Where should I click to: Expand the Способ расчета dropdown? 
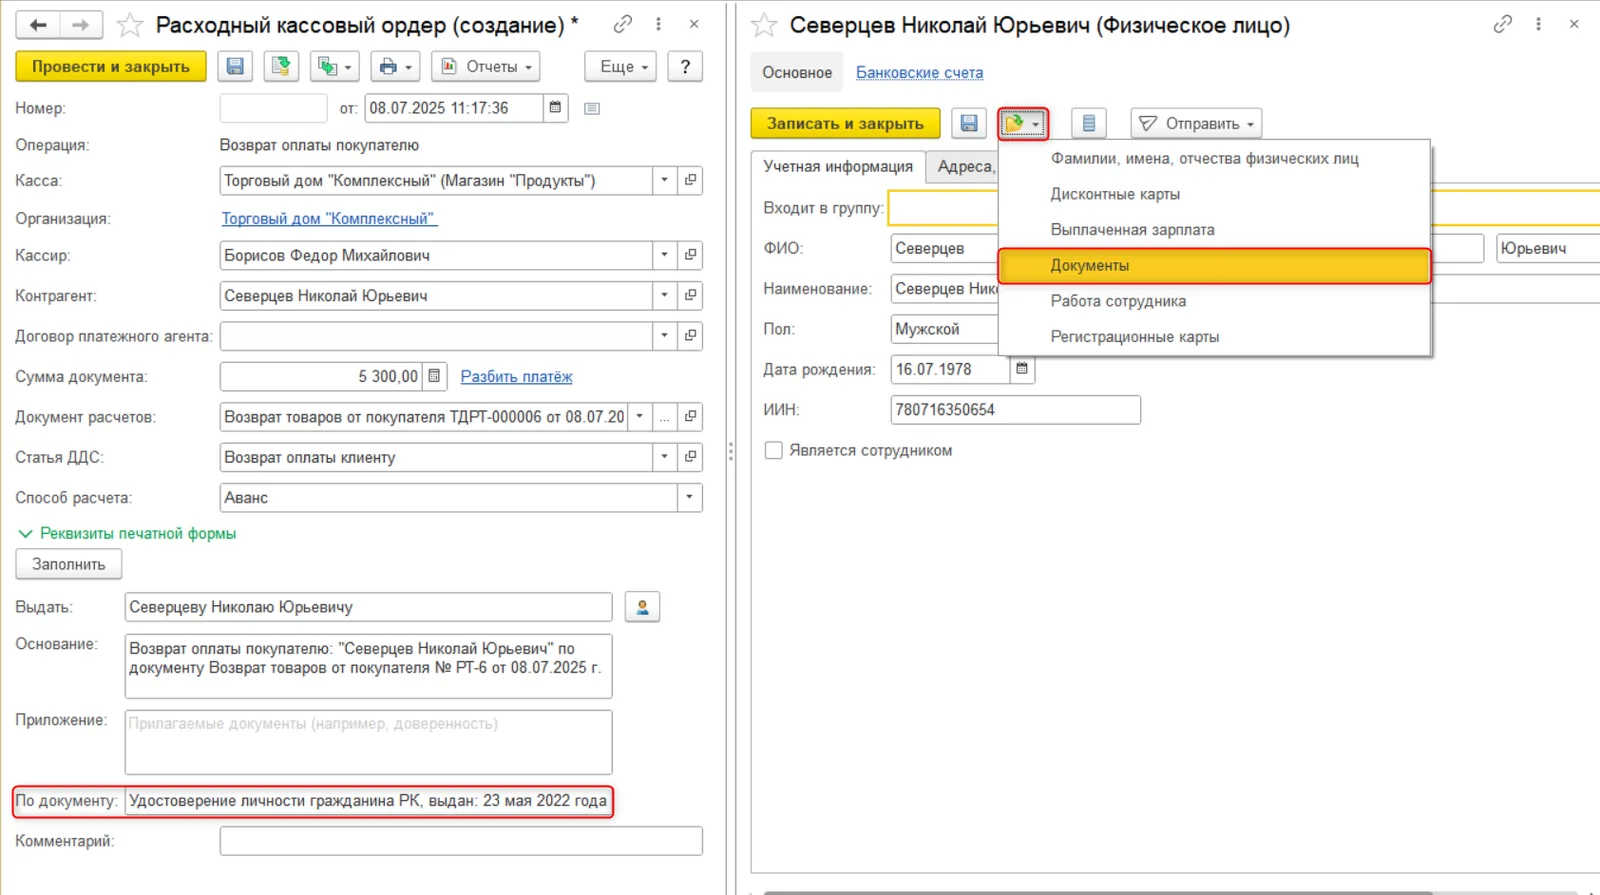tap(690, 498)
